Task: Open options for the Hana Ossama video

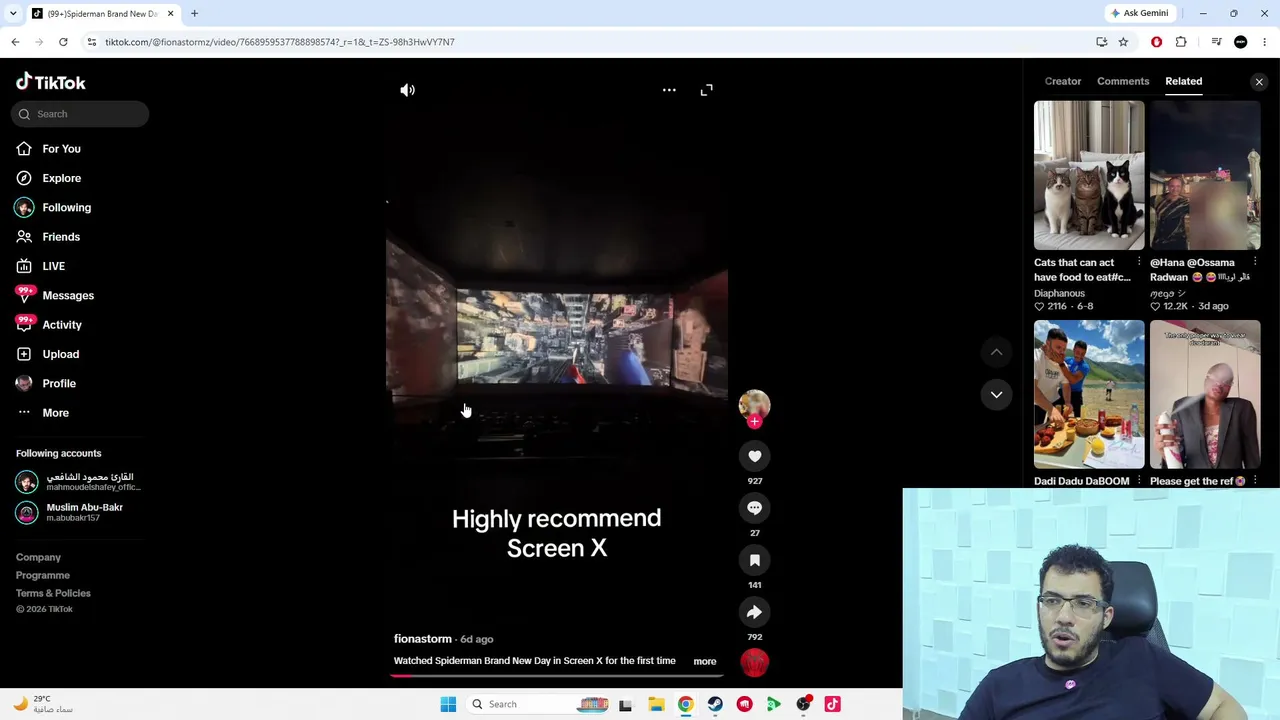Action: 1255,263
